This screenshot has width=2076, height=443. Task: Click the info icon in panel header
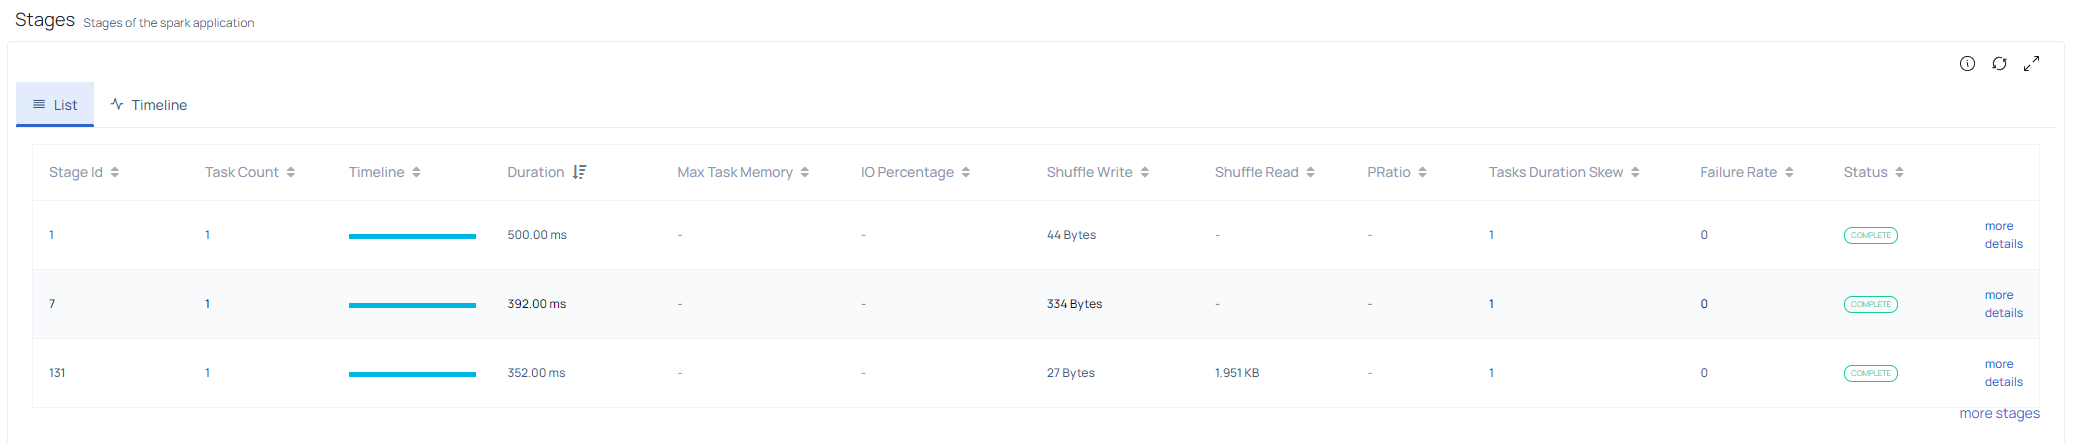(1967, 64)
